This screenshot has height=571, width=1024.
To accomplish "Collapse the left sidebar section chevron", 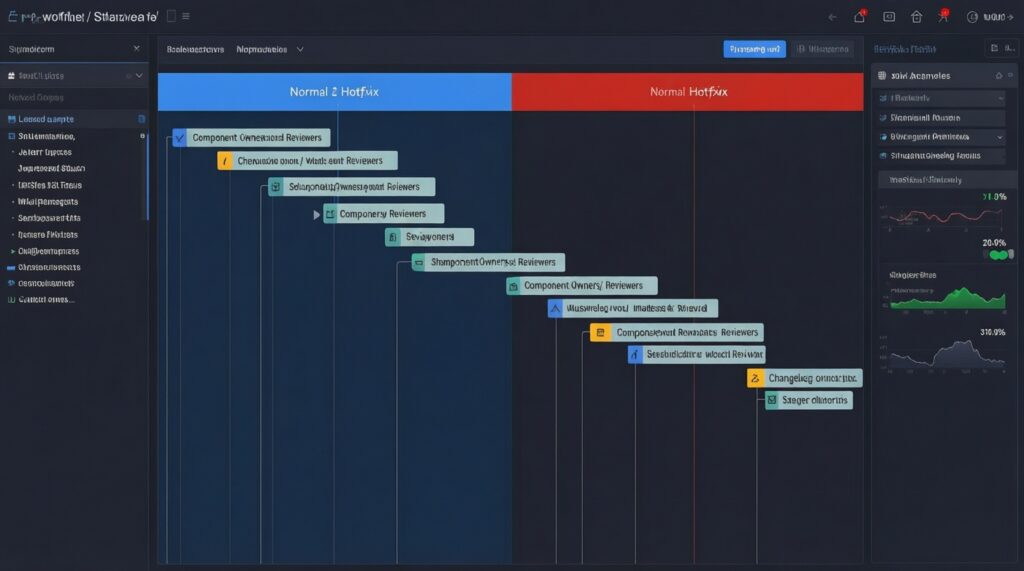I will click(x=138, y=75).
